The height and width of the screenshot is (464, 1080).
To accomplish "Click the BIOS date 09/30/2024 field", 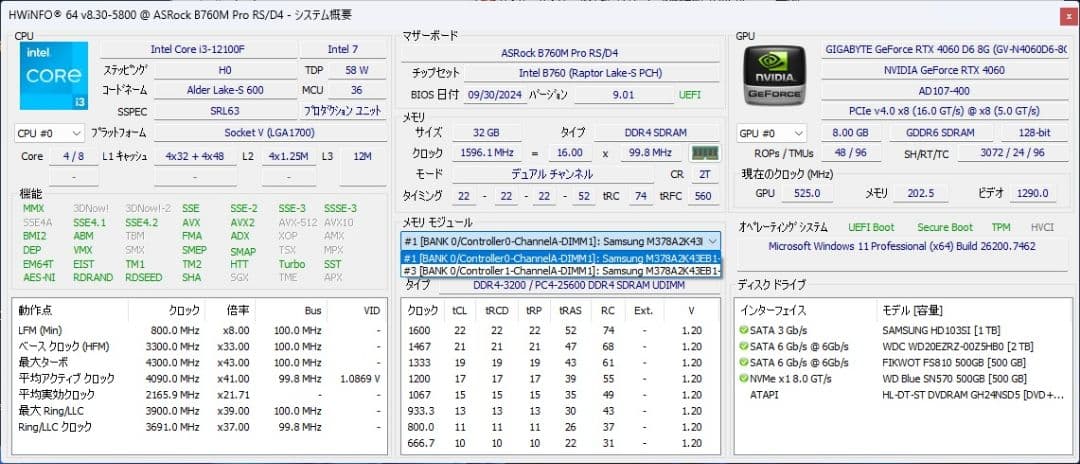I will point(496,95).
